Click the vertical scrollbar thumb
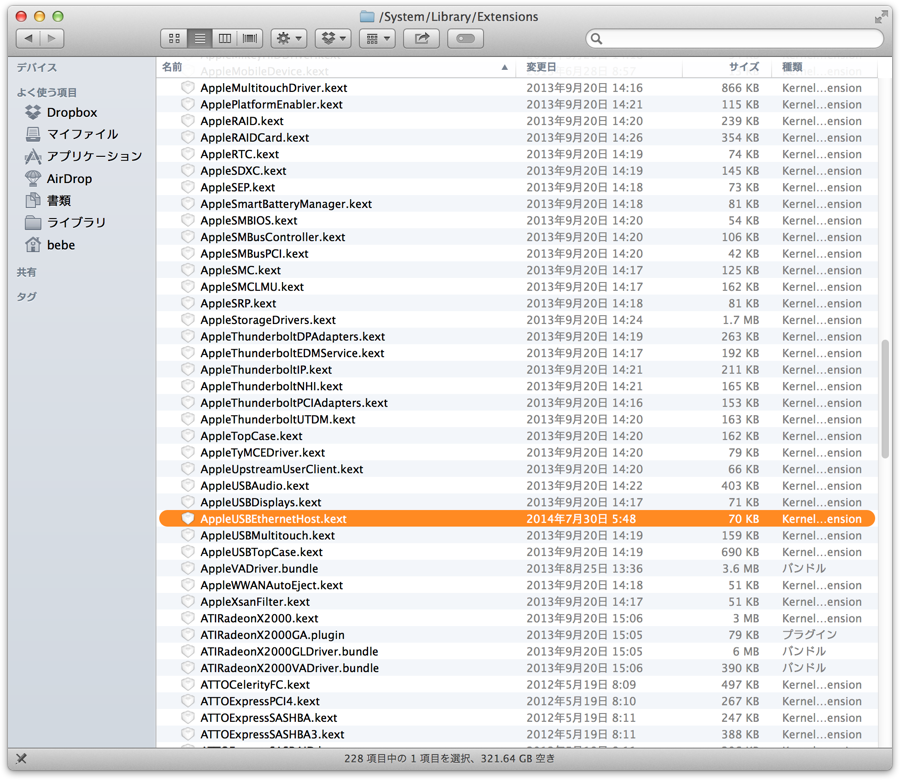The image size is (900, 780). coord(885,399)
